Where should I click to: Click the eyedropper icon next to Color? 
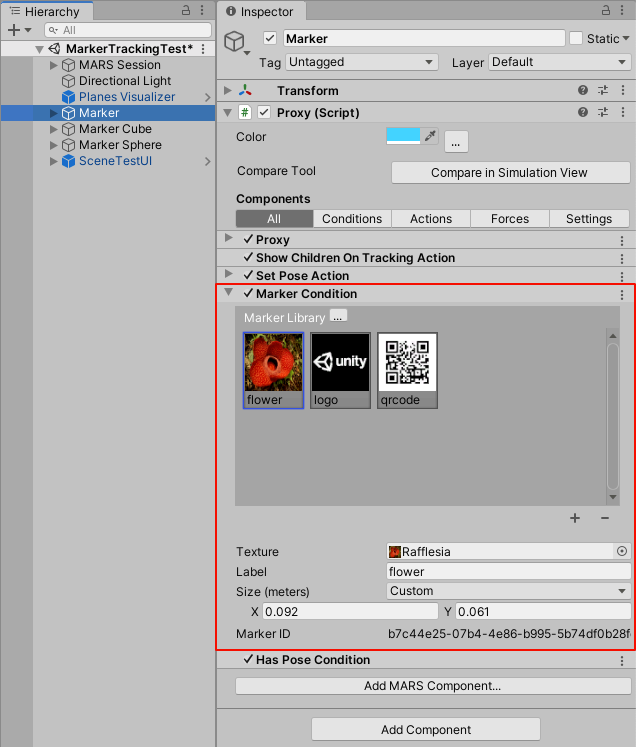click(431, 136)
